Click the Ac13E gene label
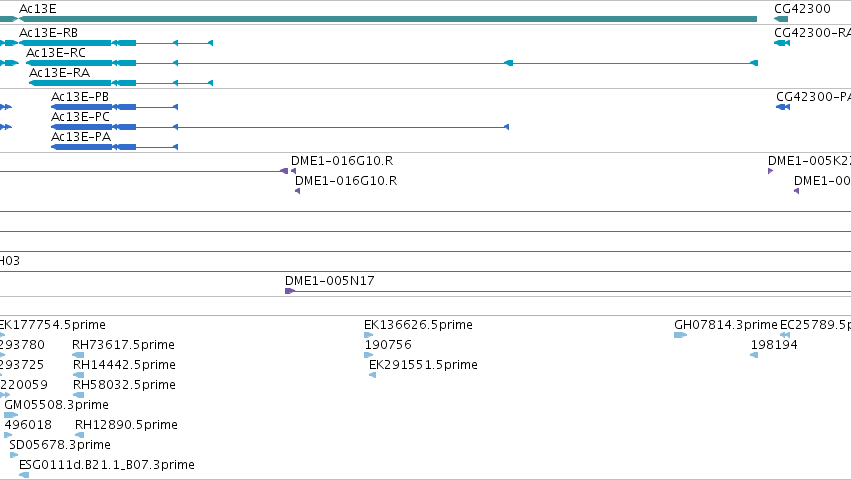The image size is (851, 480). (37, 9)
